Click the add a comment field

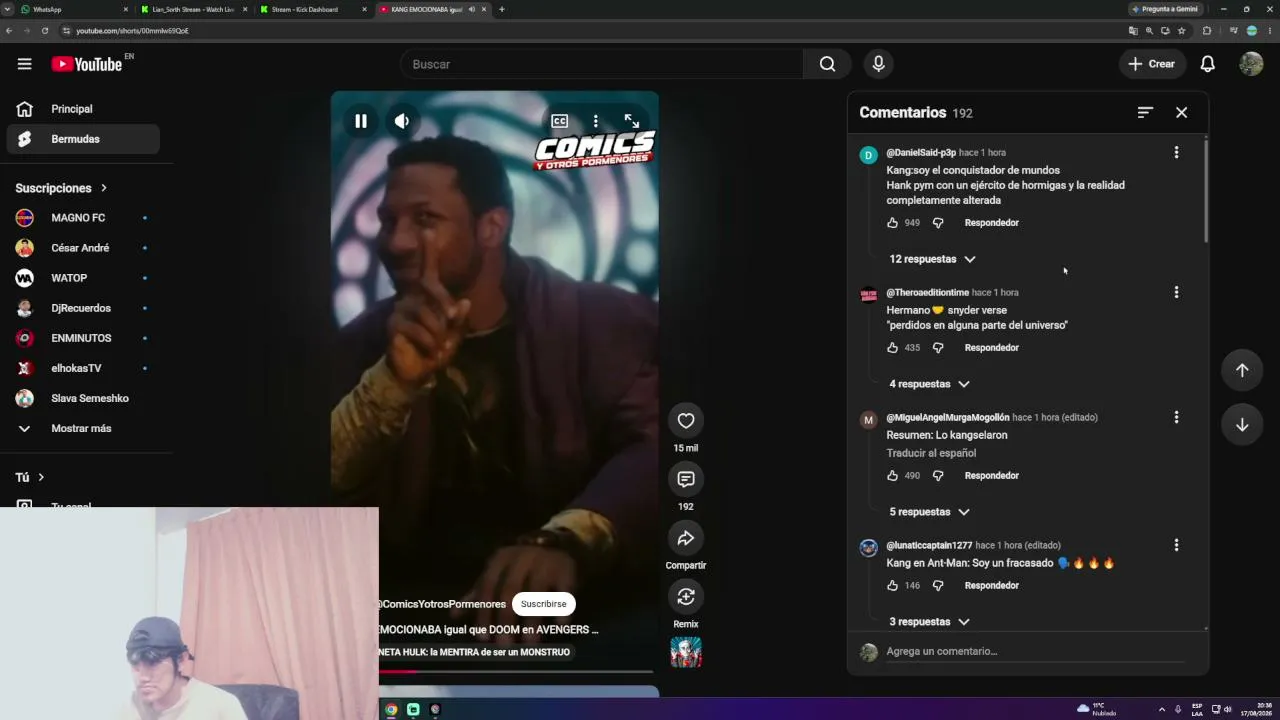pyautogui.click(x=1035, y=651)
